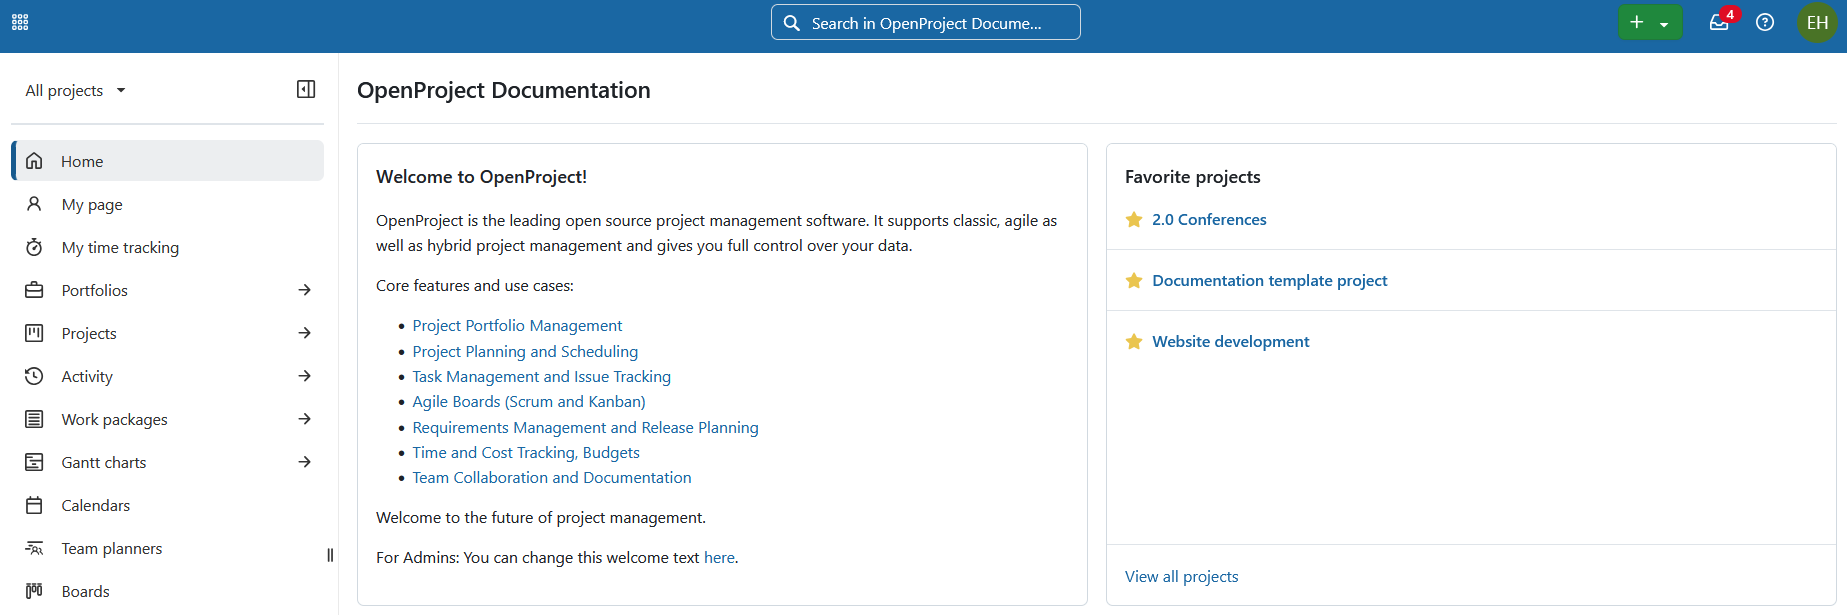Click the Portfolios briefcase icon
This screenshot has width=1847, height=615.
[34, 290]
